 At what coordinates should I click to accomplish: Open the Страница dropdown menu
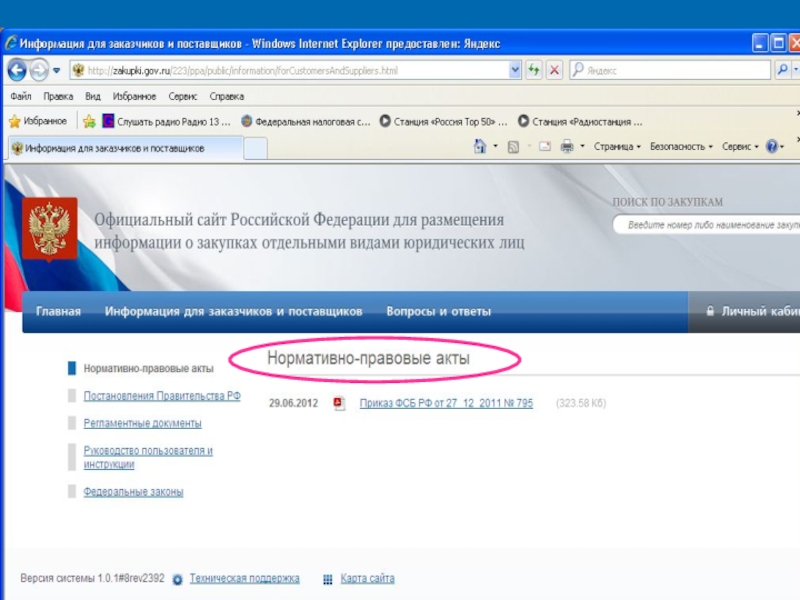click(x=617, y=147)
